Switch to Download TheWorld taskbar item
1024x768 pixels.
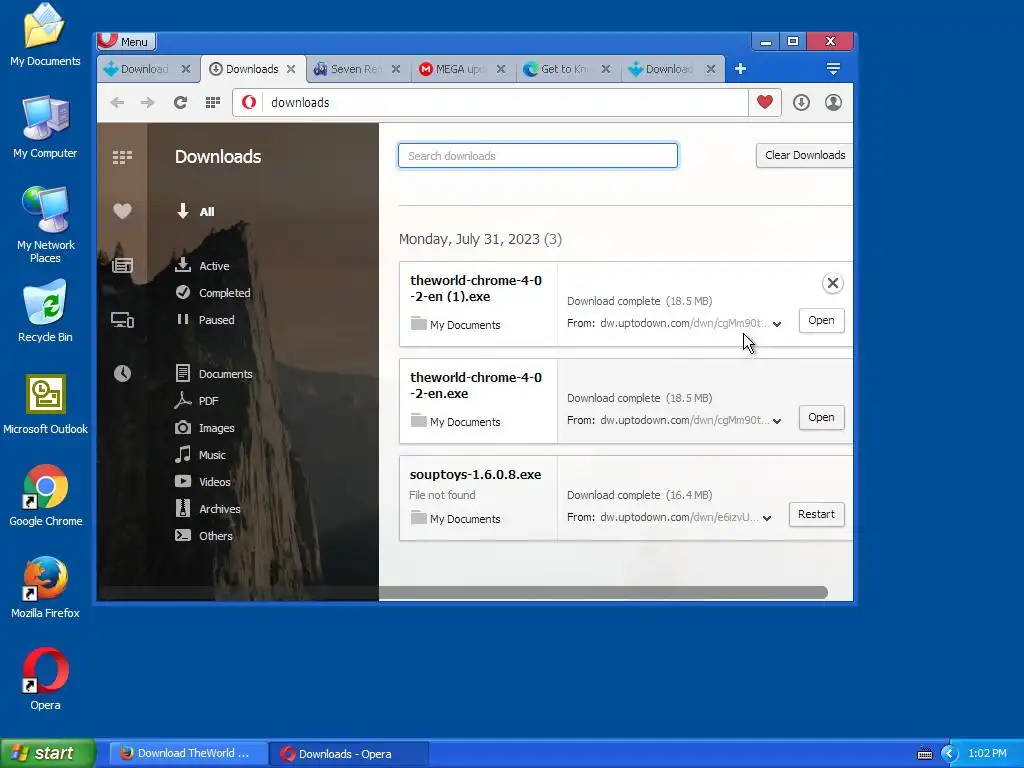[188, 753]
